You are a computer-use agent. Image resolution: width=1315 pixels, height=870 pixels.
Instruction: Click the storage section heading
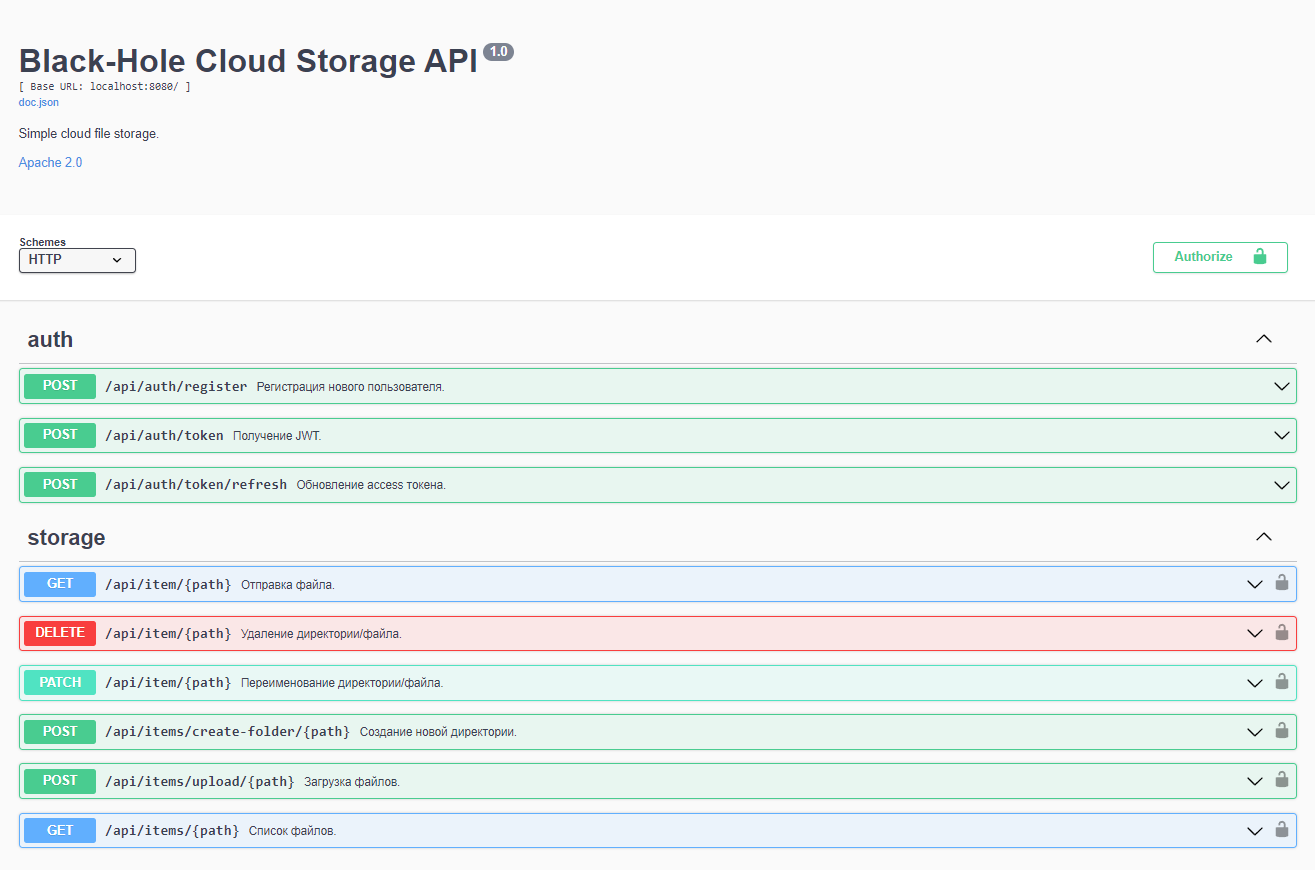pos(66,537)
